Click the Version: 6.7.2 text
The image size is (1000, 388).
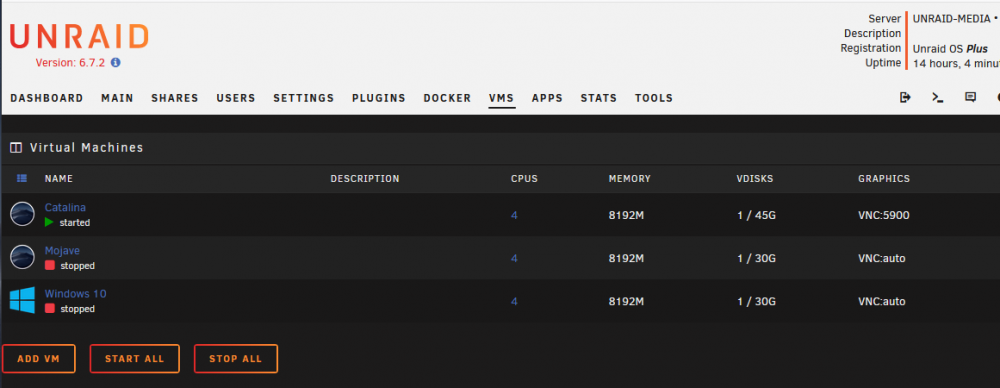coord(70,63)
